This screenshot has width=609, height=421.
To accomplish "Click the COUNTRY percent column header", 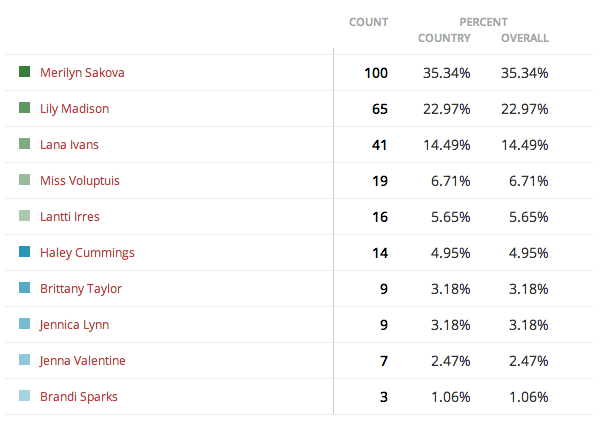I will pyautogui.click(x=444, y=38).
